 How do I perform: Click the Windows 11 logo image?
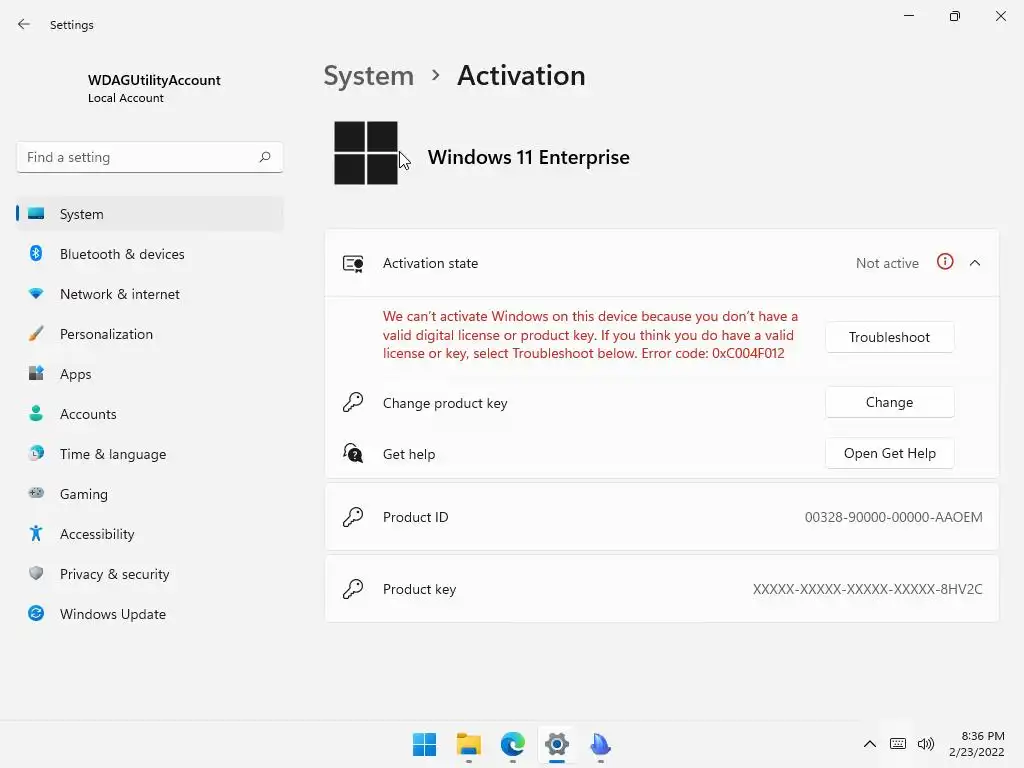pyautogui.click(x=366, y=153)
